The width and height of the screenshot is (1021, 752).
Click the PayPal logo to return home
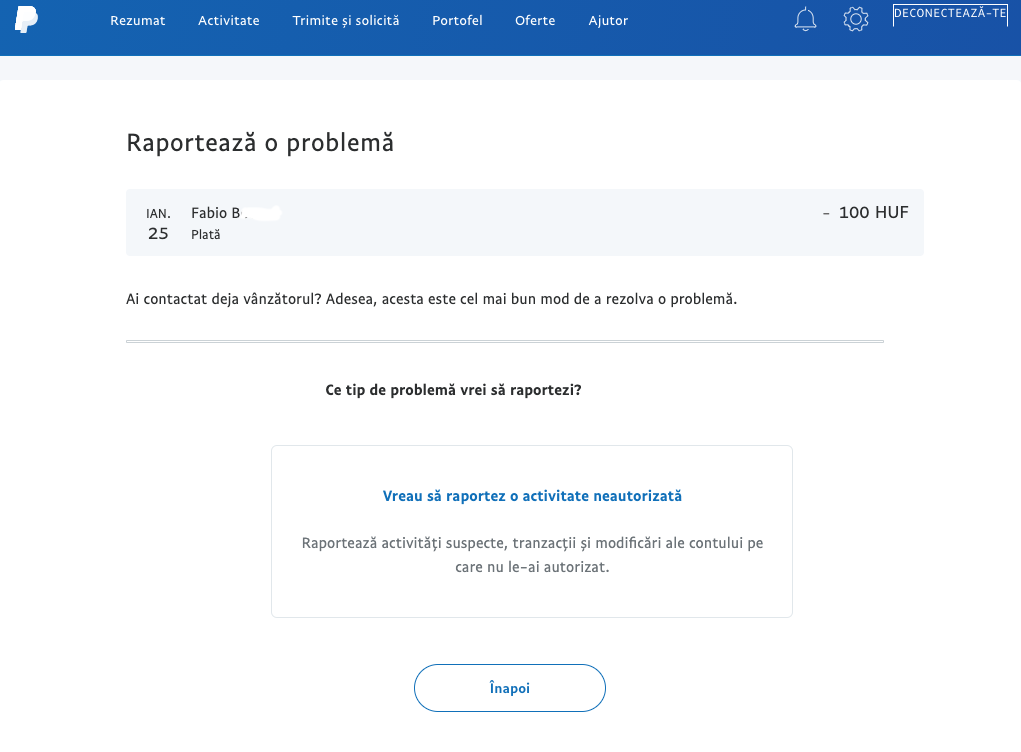coord(28,19)
